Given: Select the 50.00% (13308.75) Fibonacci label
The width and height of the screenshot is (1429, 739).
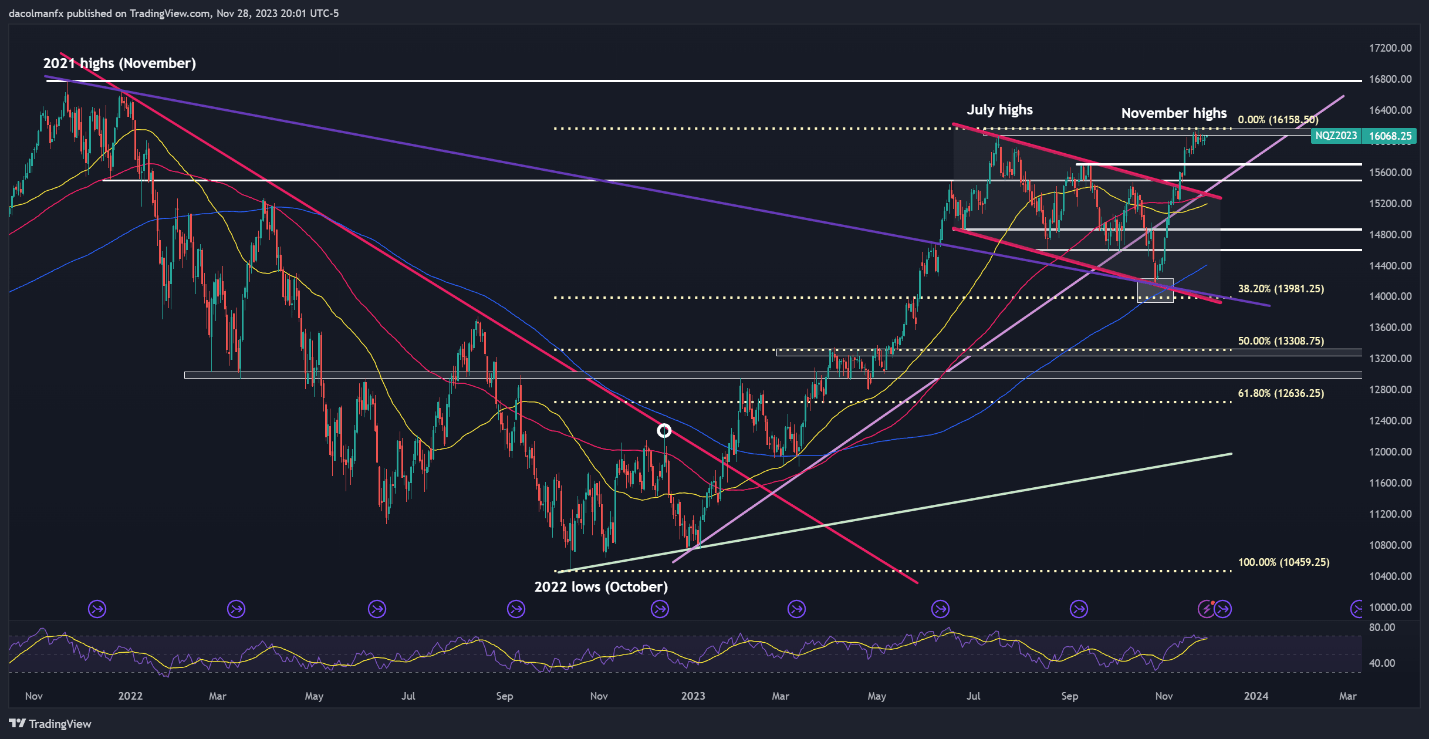Looking at the screenshot, I should coord(1281,341).
